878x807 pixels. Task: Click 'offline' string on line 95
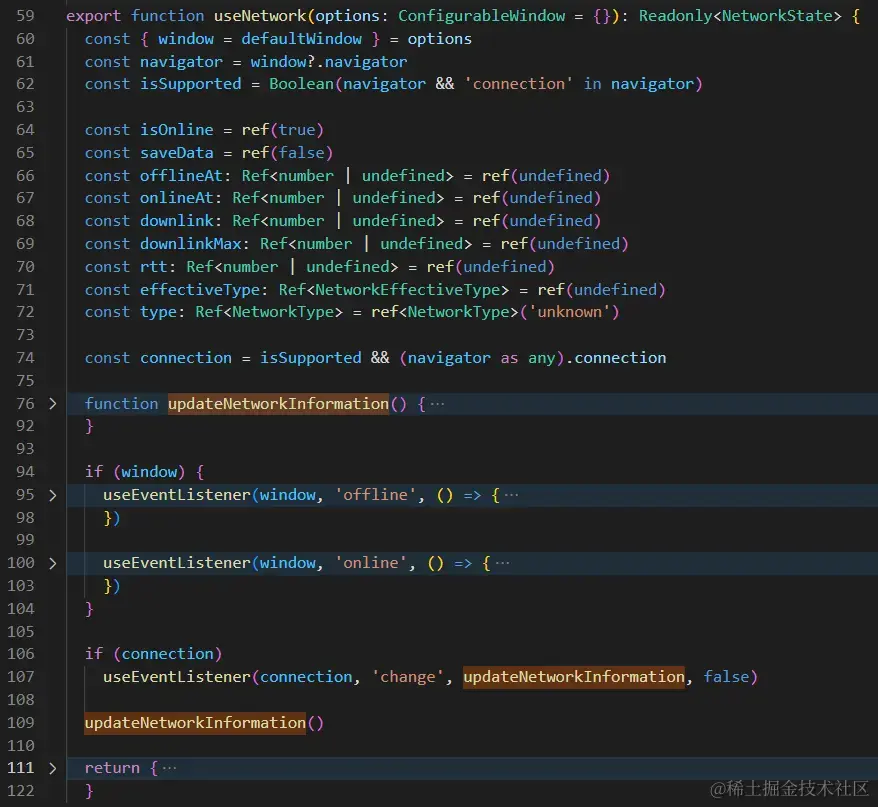pos(375,495)
